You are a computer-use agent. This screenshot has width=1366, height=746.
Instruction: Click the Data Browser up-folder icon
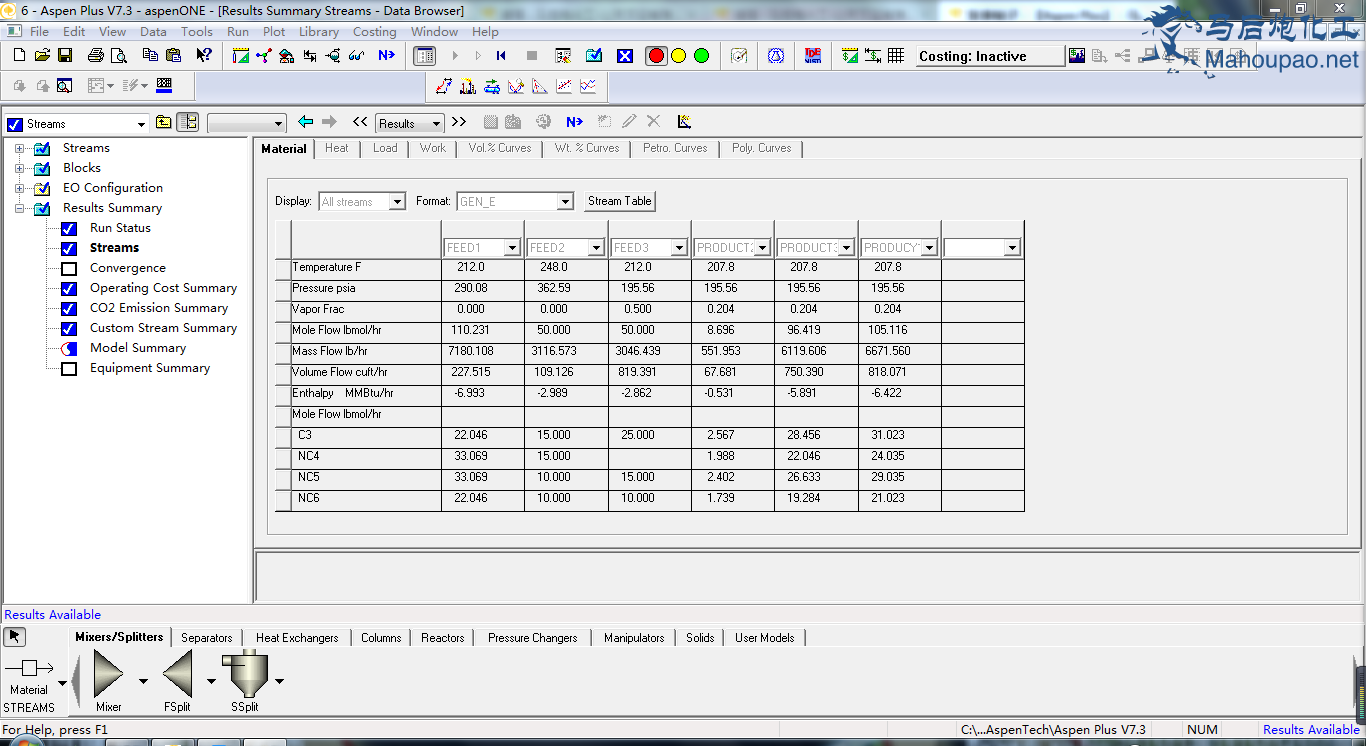(164, 122)
